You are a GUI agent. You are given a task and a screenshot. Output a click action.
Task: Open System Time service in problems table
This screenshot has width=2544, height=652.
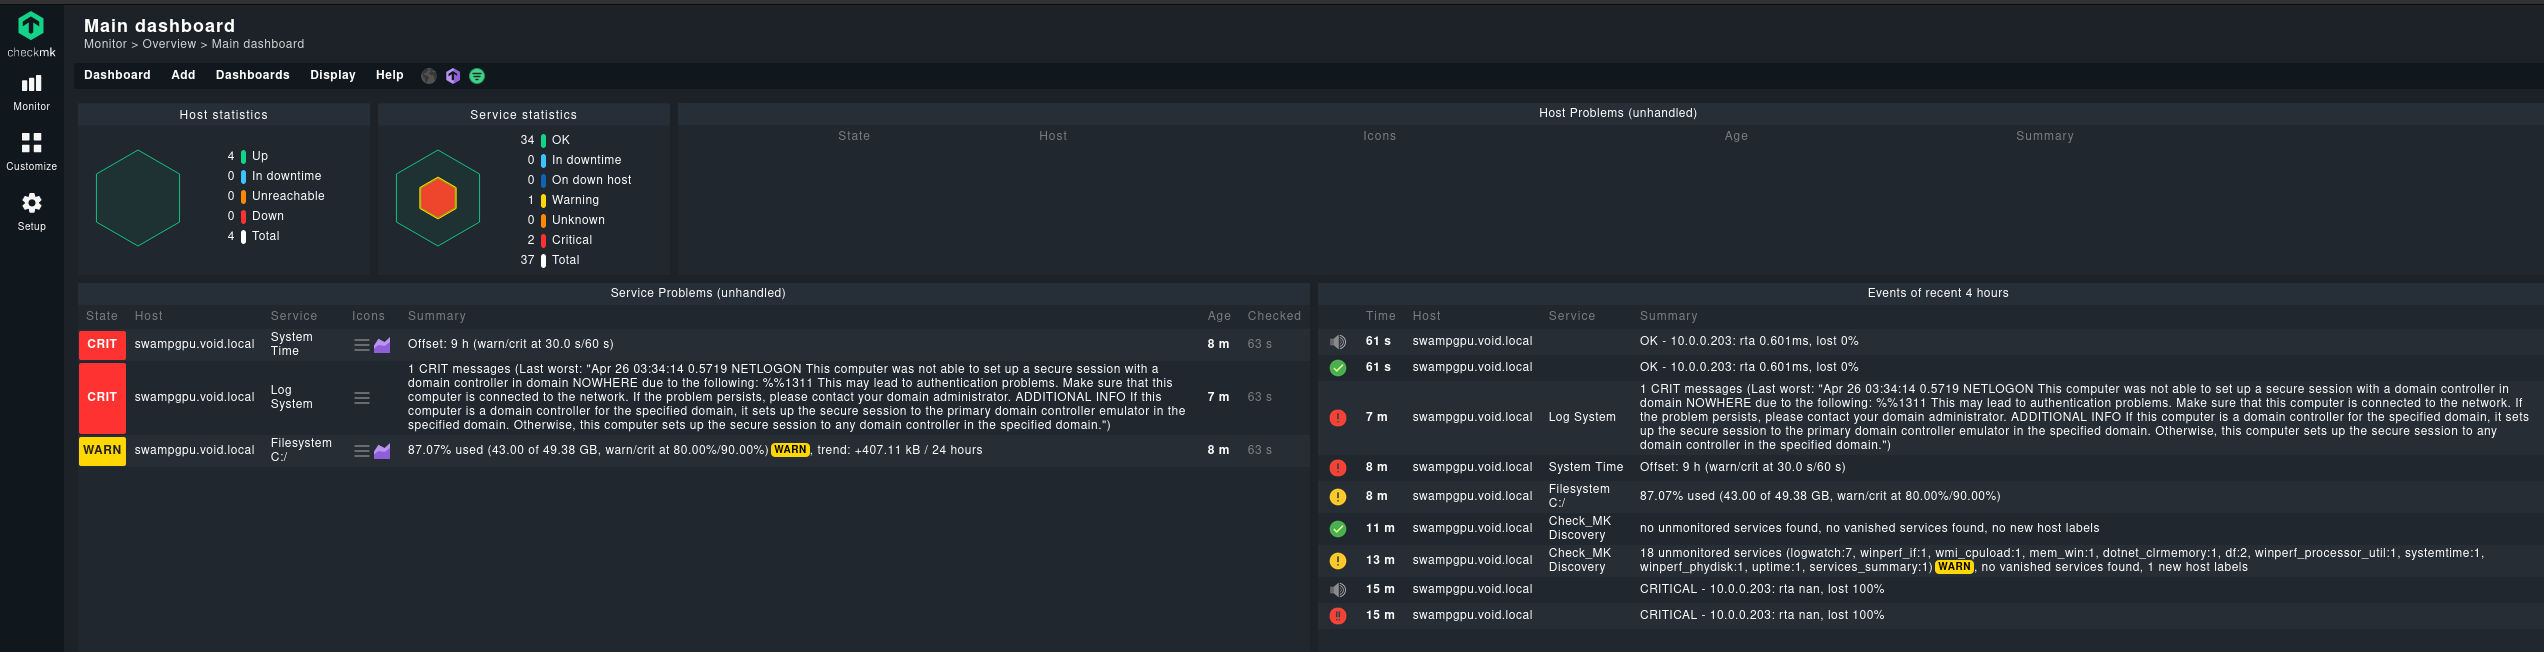[292, 344]
